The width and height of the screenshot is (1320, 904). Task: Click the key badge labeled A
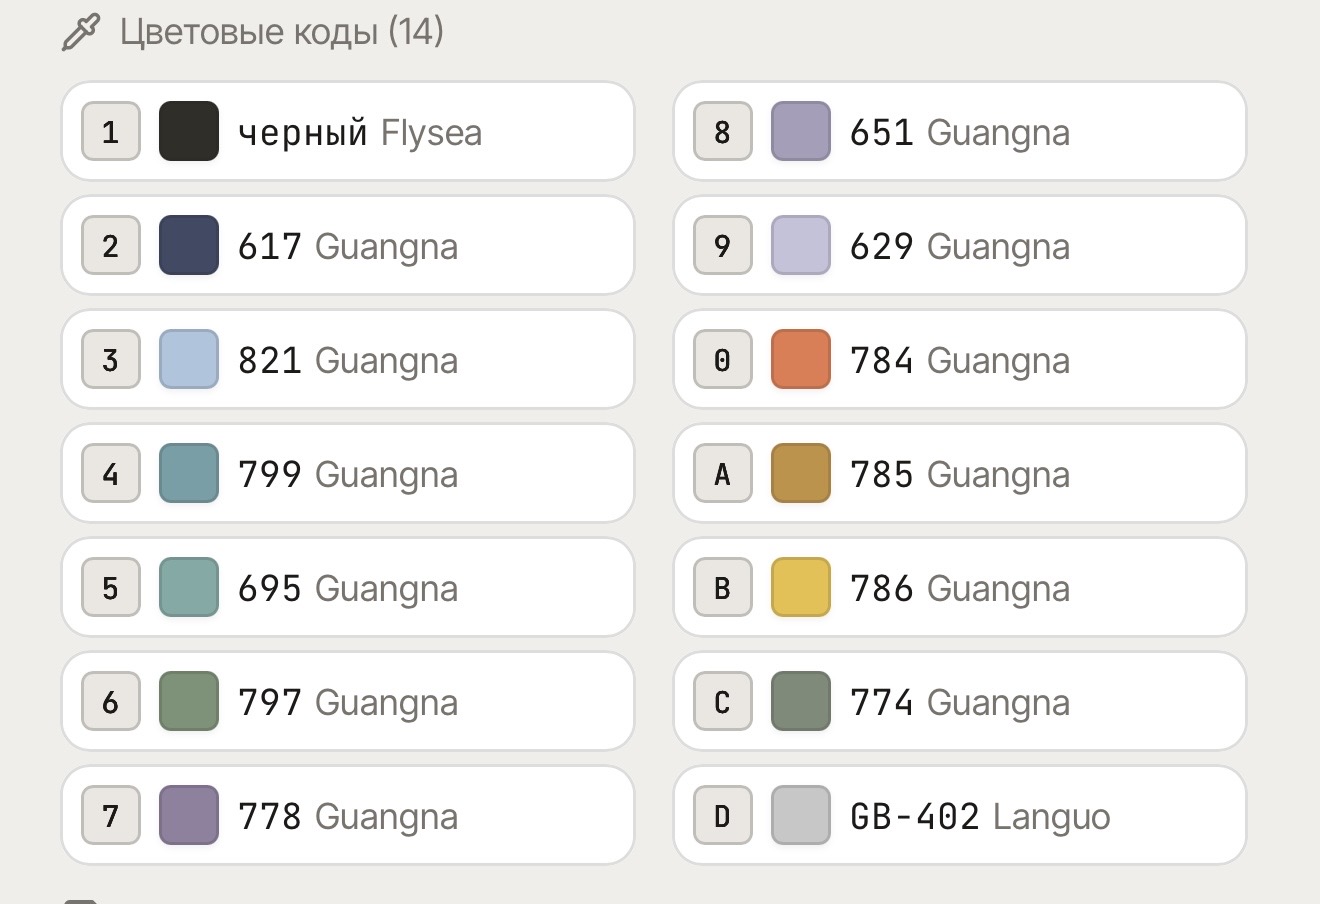[723, 473]
